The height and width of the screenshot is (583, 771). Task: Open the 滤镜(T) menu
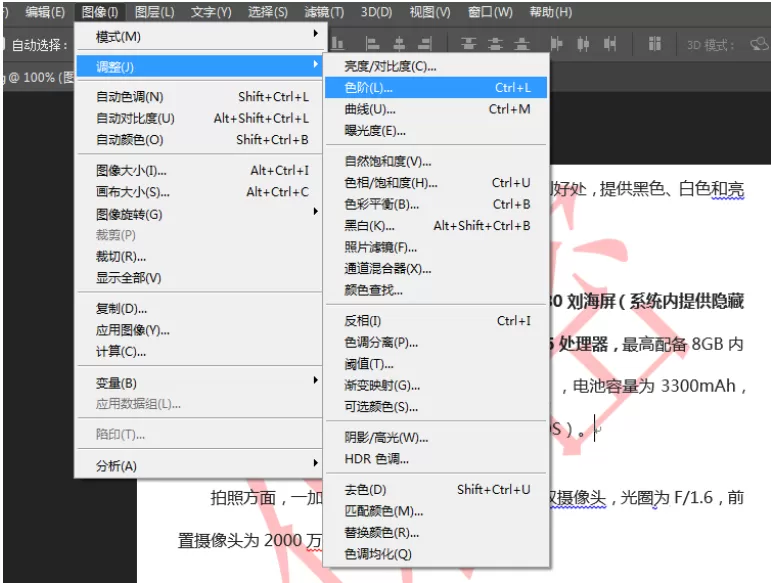(x=324, y=12)
